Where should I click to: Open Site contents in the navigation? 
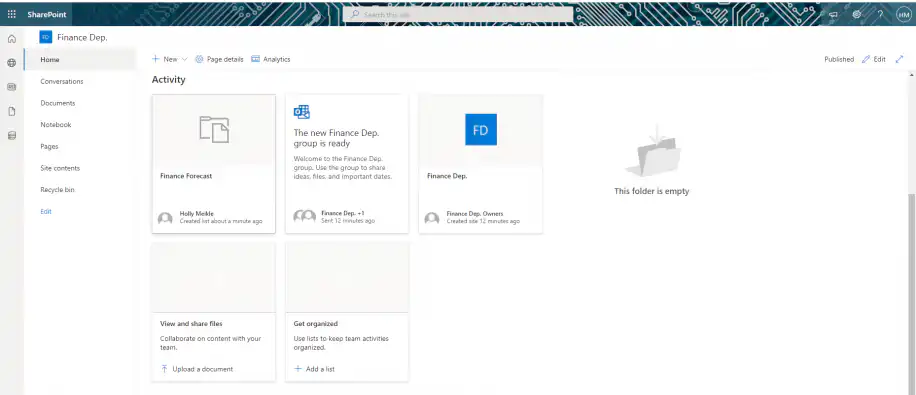pos(60,168)
